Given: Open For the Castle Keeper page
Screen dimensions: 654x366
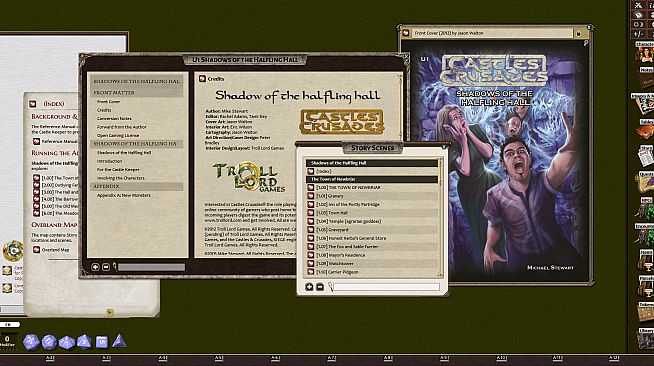Looking at the screenshot, I should [118, 170].
